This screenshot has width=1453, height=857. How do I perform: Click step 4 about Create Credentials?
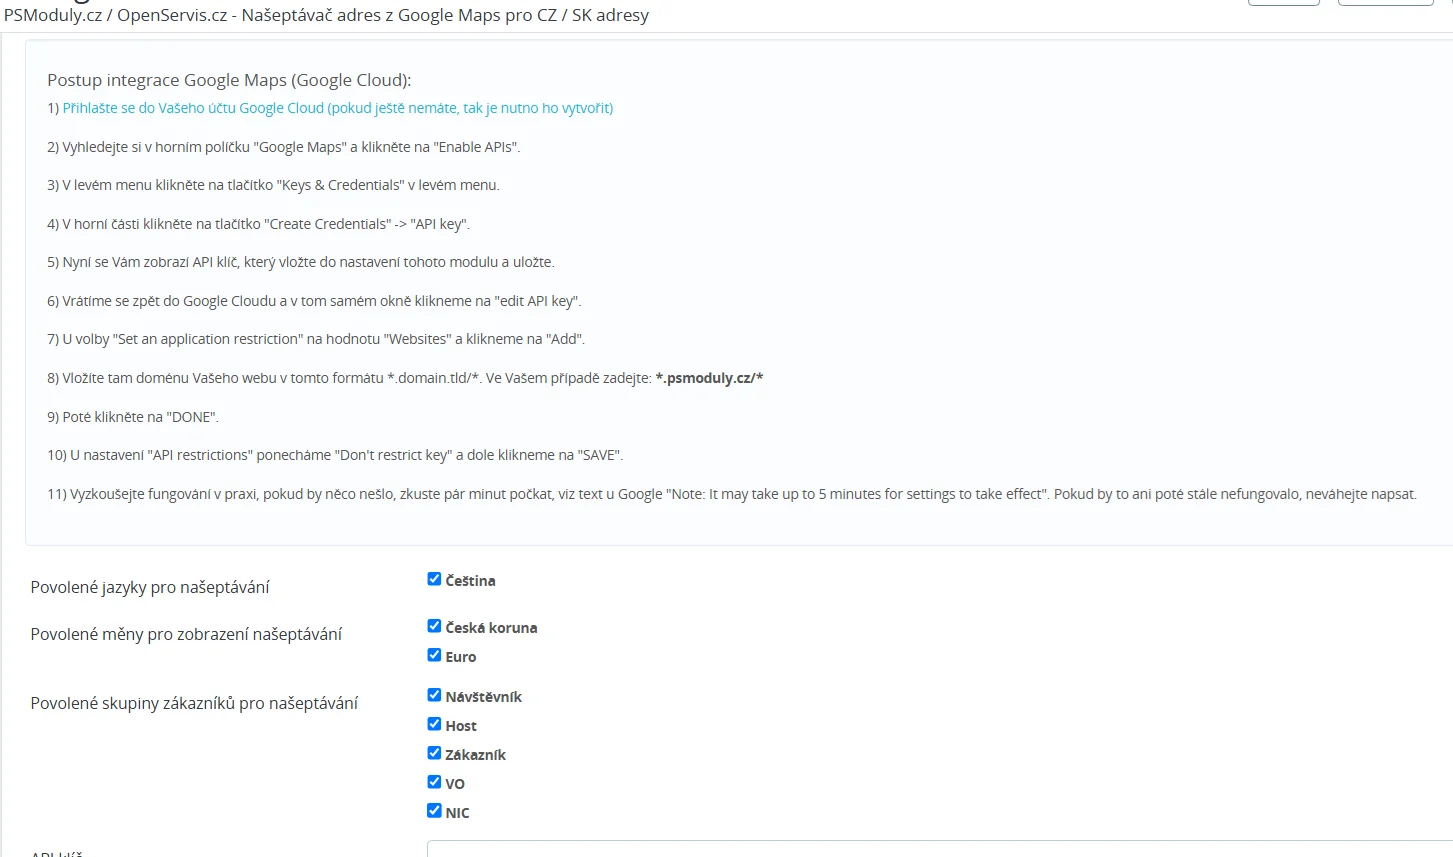click(258, 224)
